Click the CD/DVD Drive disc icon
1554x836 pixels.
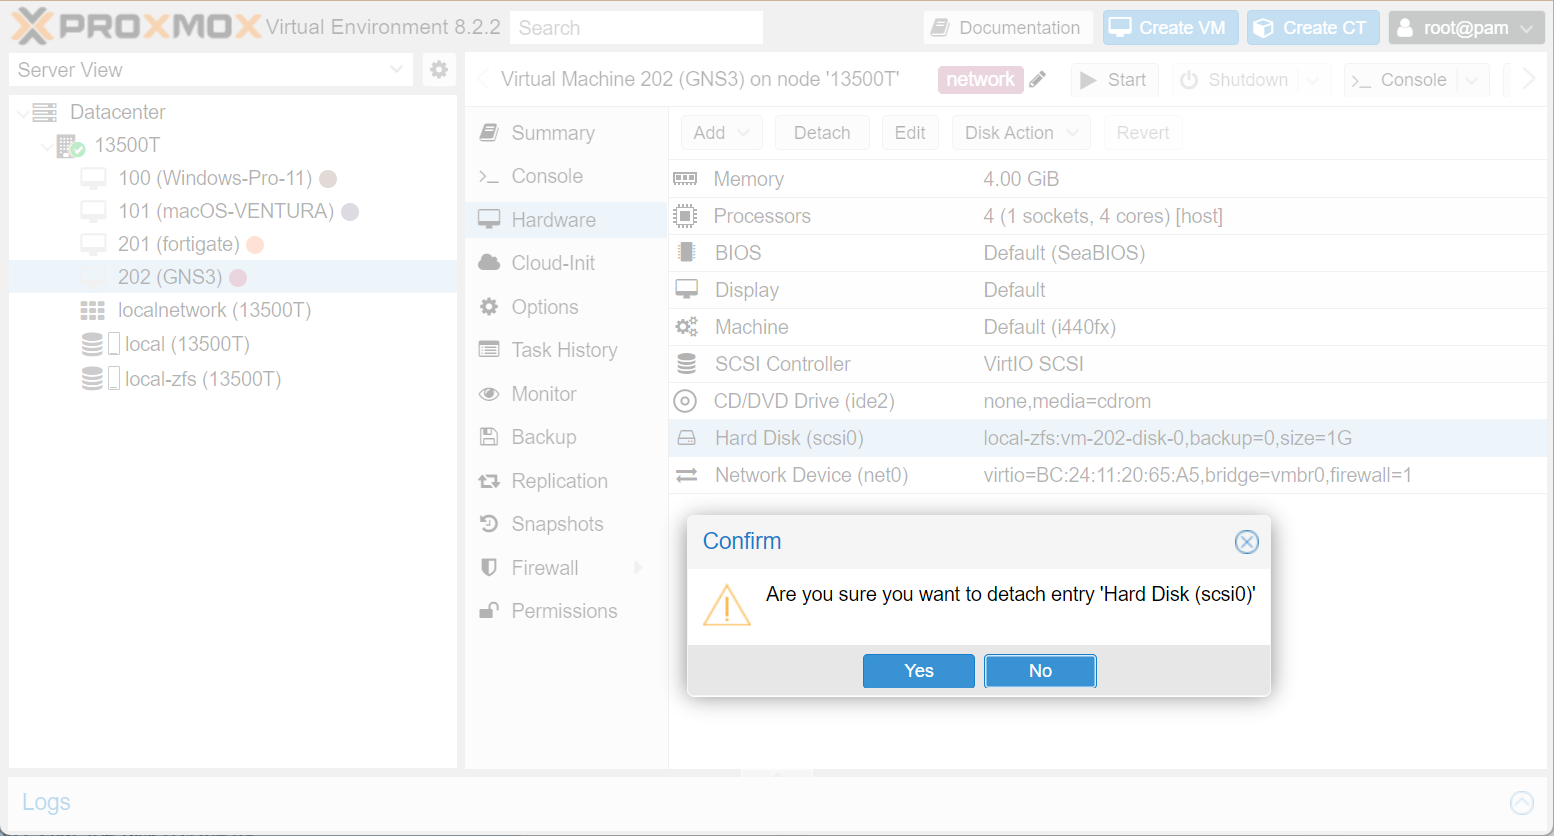[x=685, y=401]
